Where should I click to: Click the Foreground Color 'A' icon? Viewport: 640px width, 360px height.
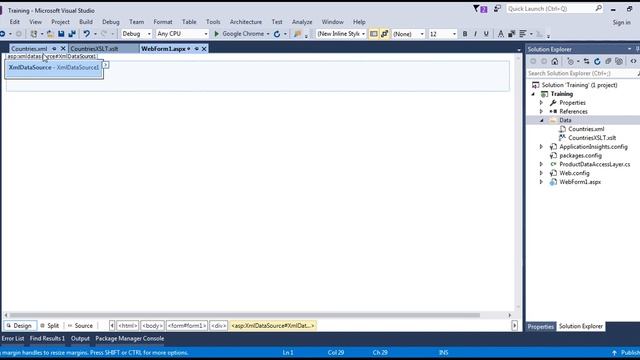coord(500,34)
